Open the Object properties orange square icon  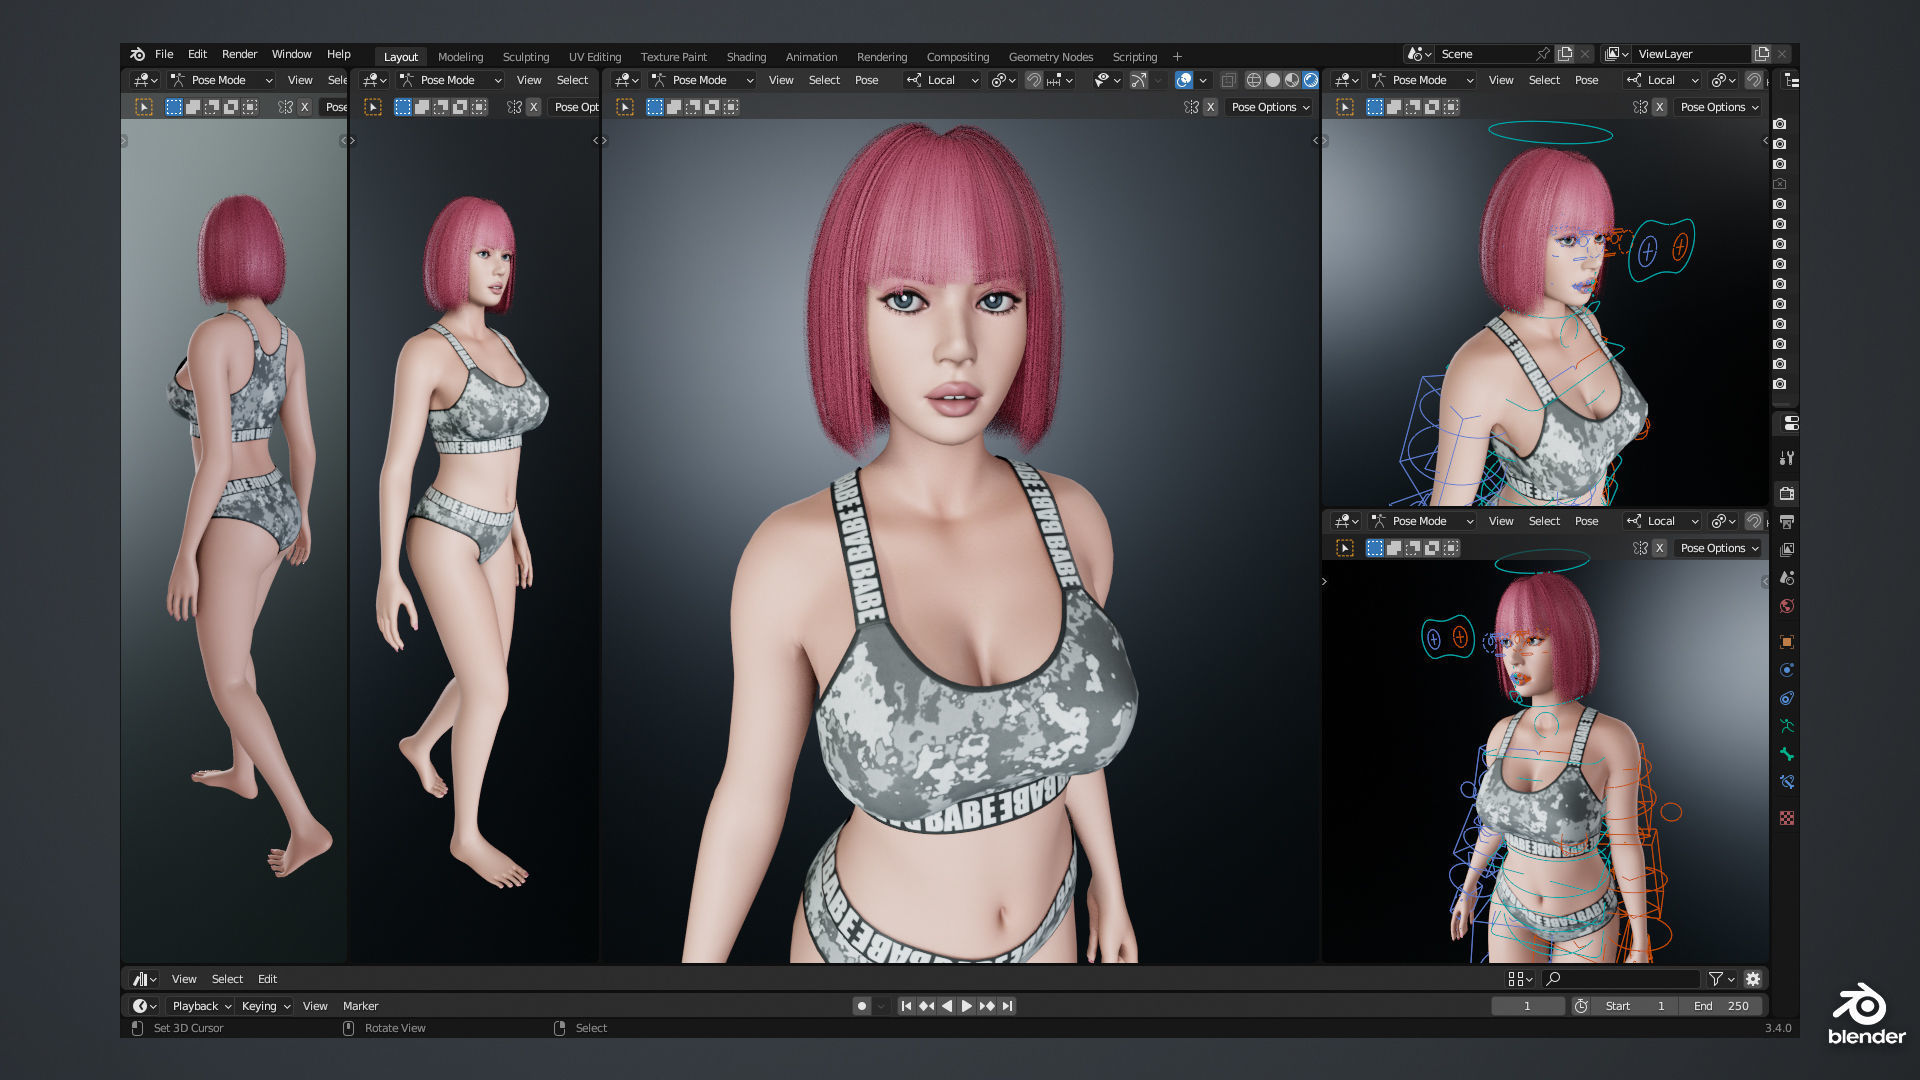pyautogui.click(x=1787, y=642)
